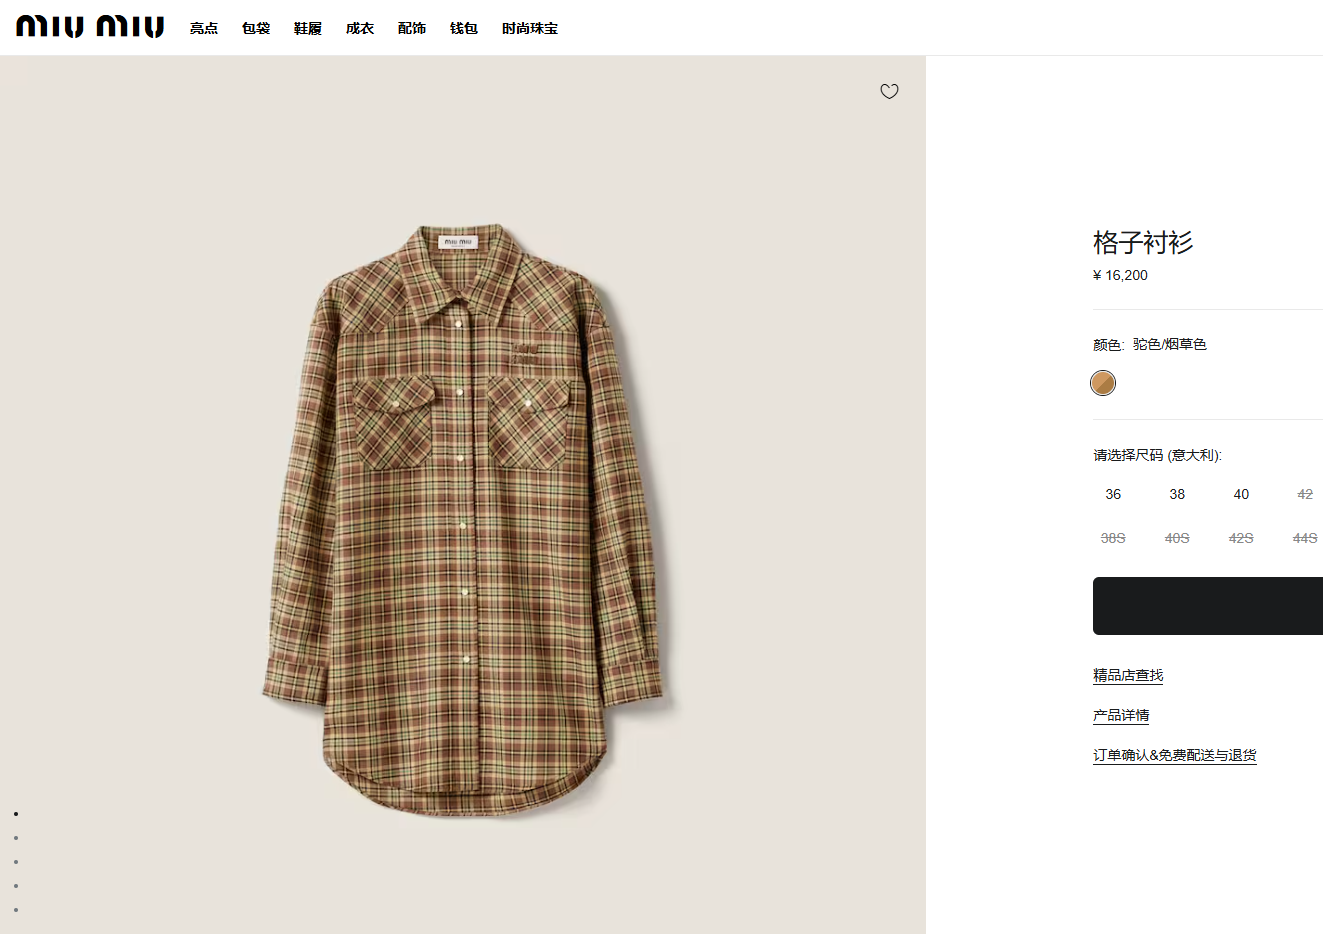
Task: Expand 产品详情 product details
Action: 1121,715
